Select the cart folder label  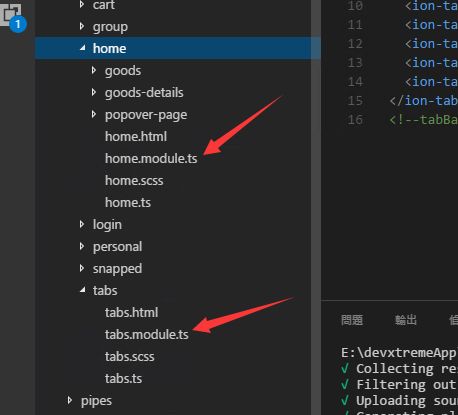pos(104,5)
